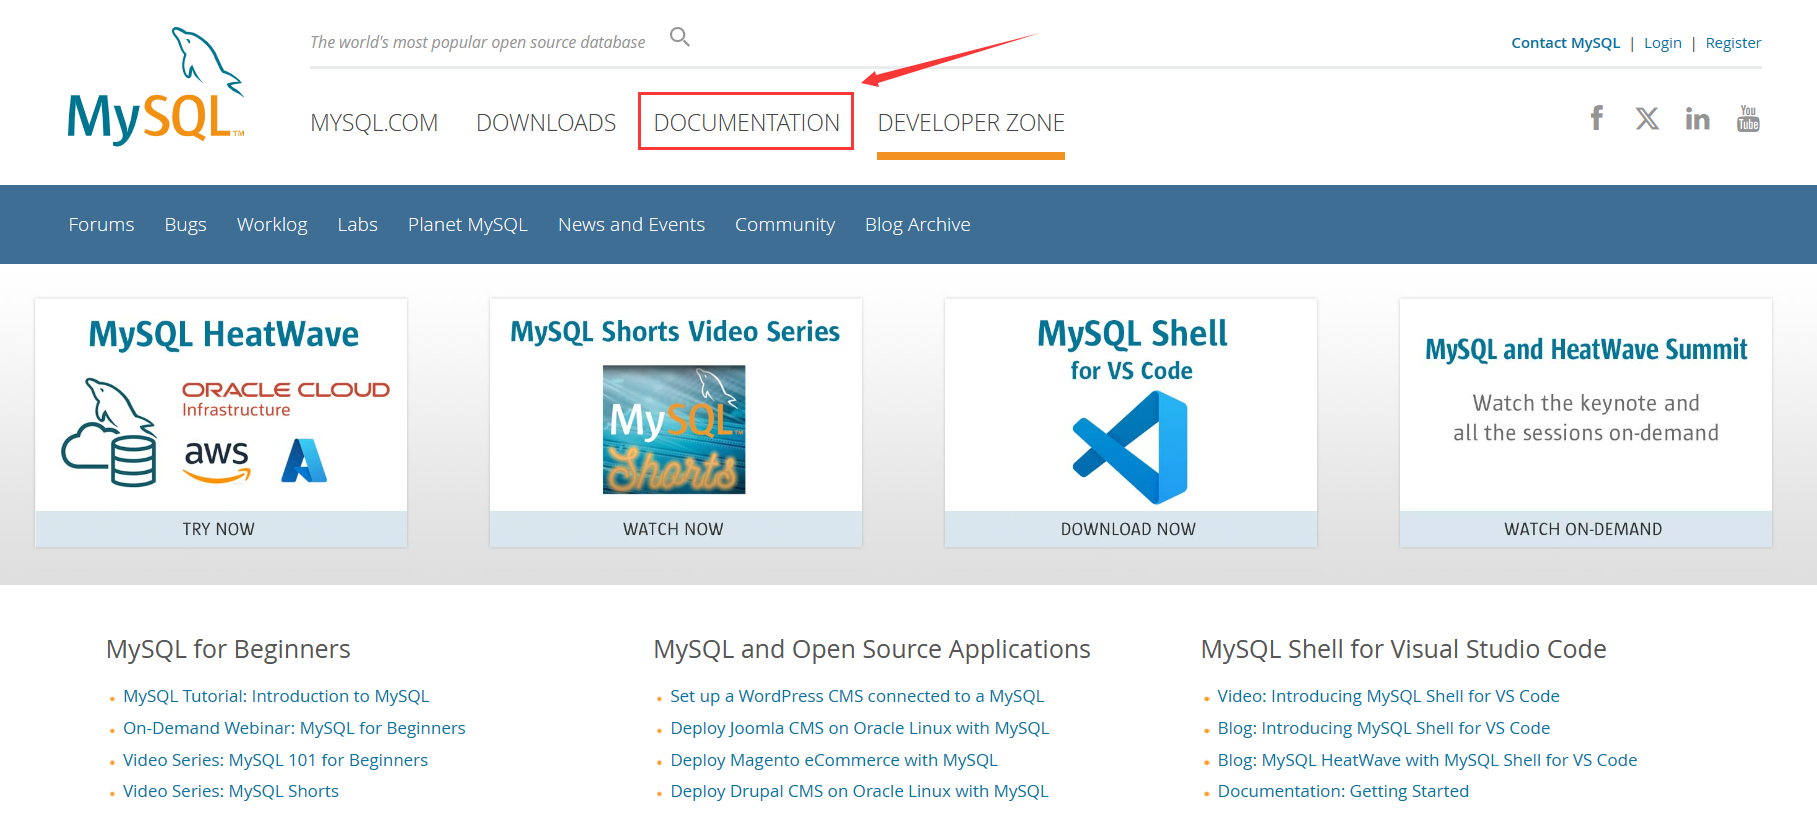Screen dimensions: 1817x836
Task: Open Blog: MySQL HeatWave with MySQL Shell link
Action: (x=1427, y=760)
